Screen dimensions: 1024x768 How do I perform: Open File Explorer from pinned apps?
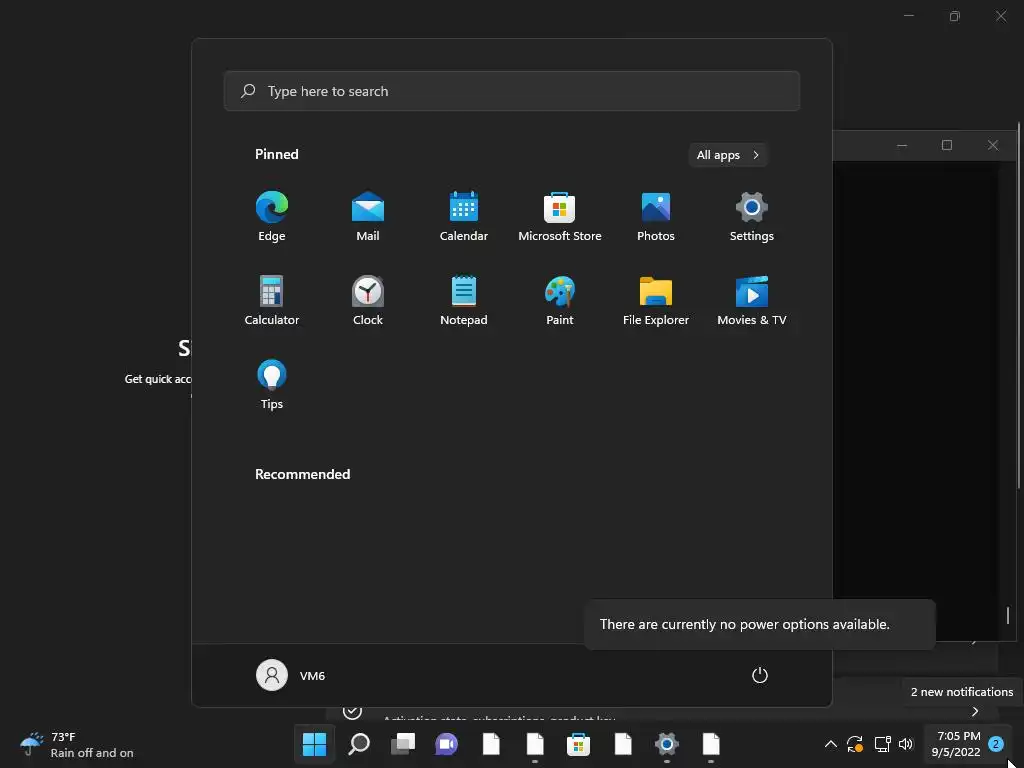pyautogui.click(x=656, y=300)
